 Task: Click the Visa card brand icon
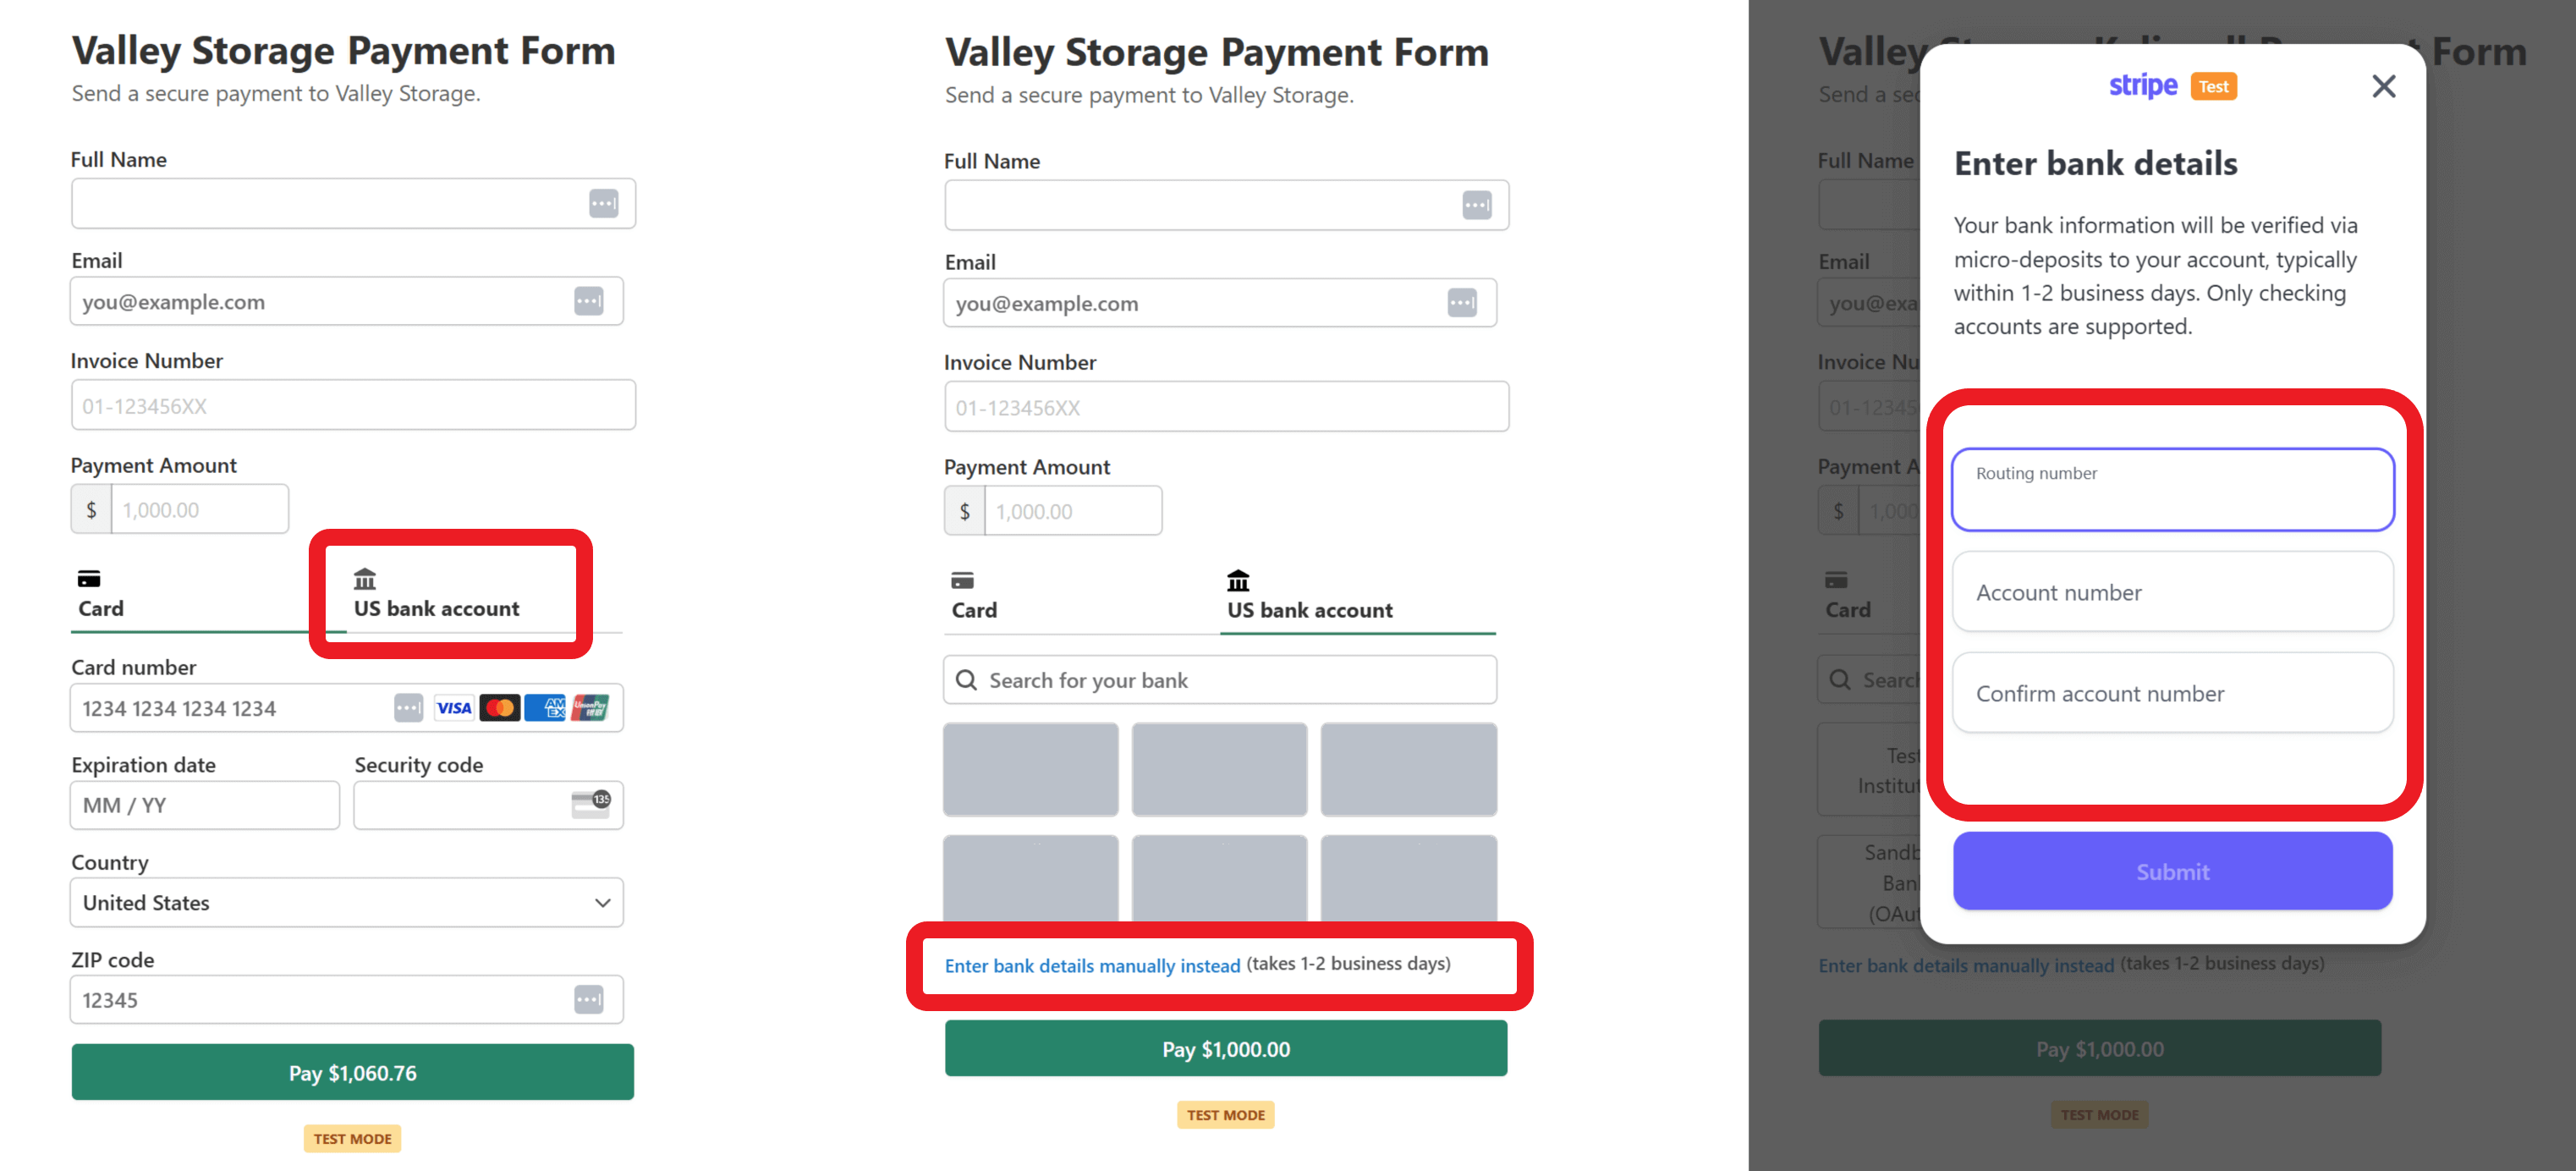(454, 708)
